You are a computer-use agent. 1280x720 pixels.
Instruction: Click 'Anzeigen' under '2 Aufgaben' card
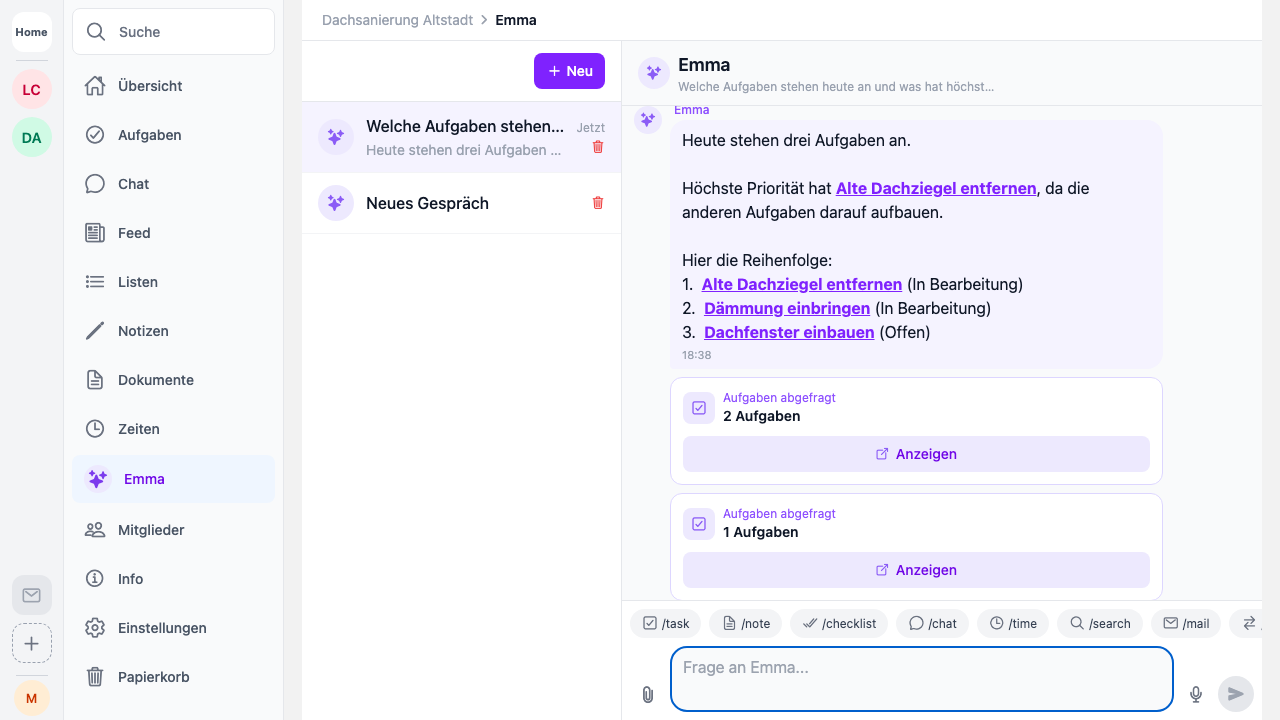click(916, 454)
